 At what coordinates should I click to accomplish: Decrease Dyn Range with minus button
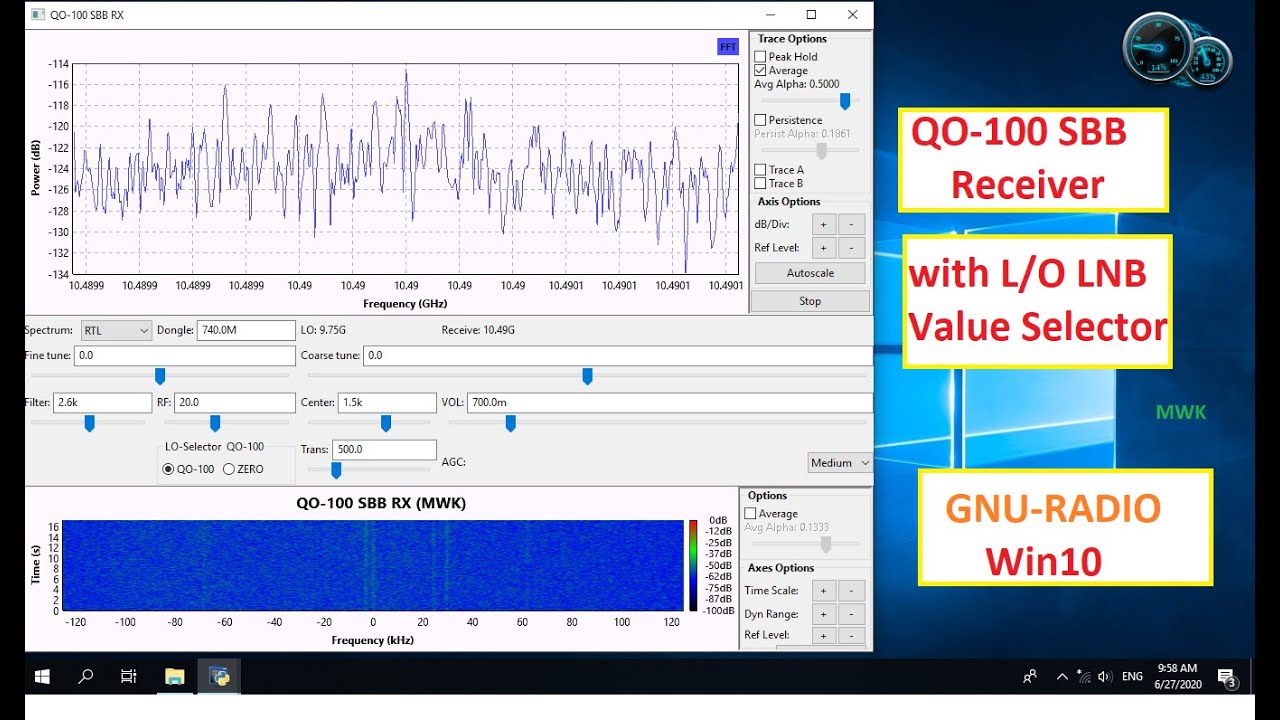(851, 613)
